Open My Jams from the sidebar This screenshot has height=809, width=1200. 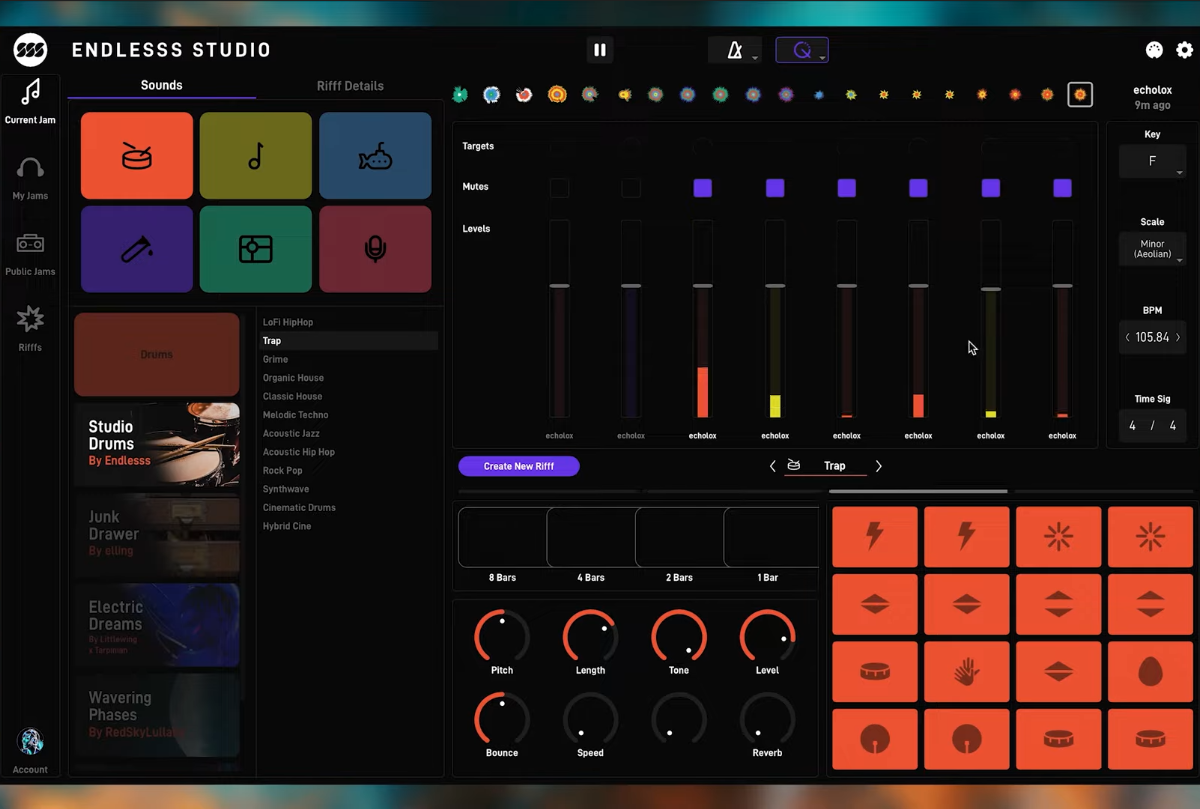click(30, 177)
